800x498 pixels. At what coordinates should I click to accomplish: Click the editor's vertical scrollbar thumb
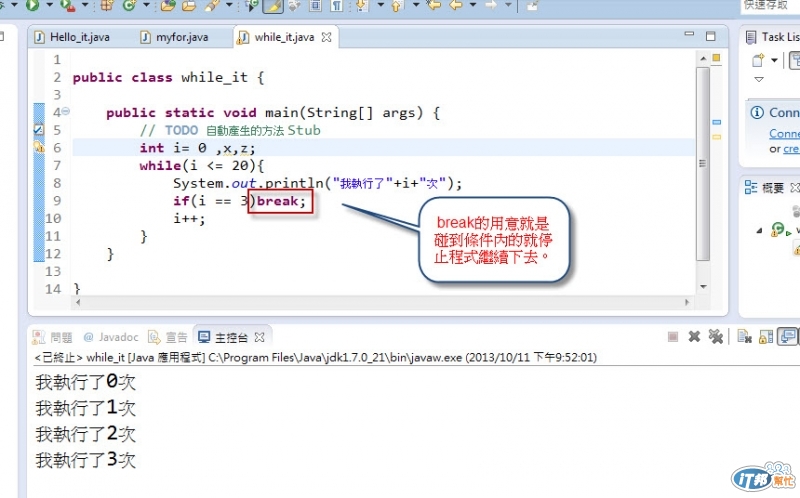click(703, 163)
